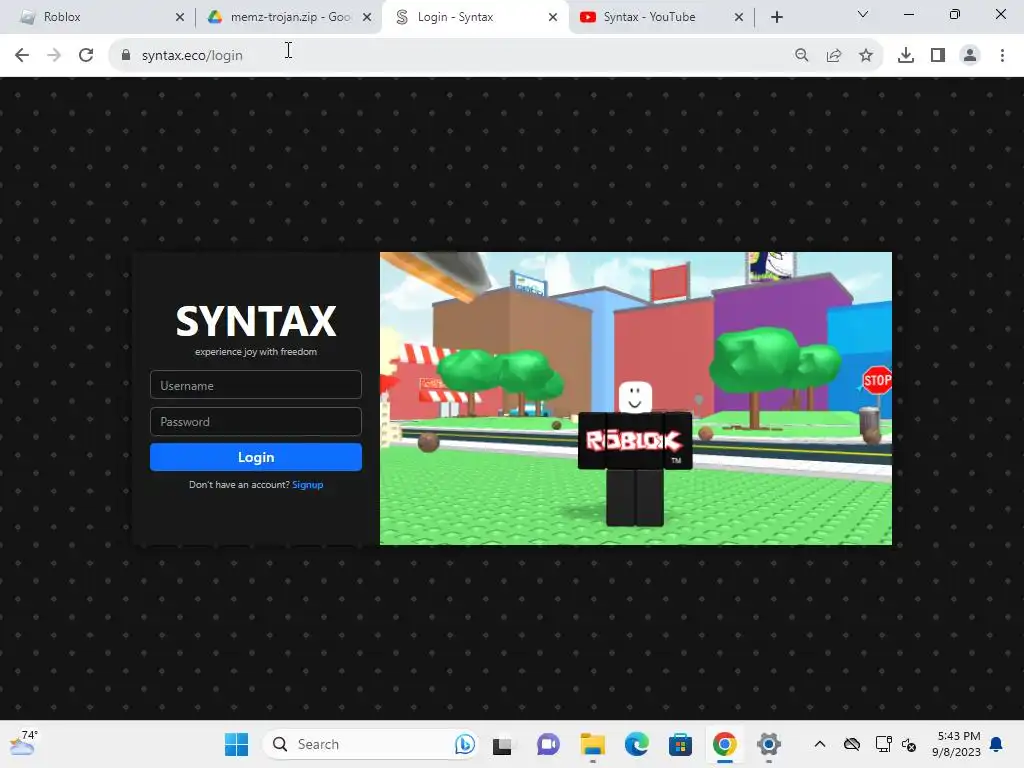Open the weather widget showing 74°
Image resolution: width=1024 pixels, height=768 pixels.
(x=24, y=743)
